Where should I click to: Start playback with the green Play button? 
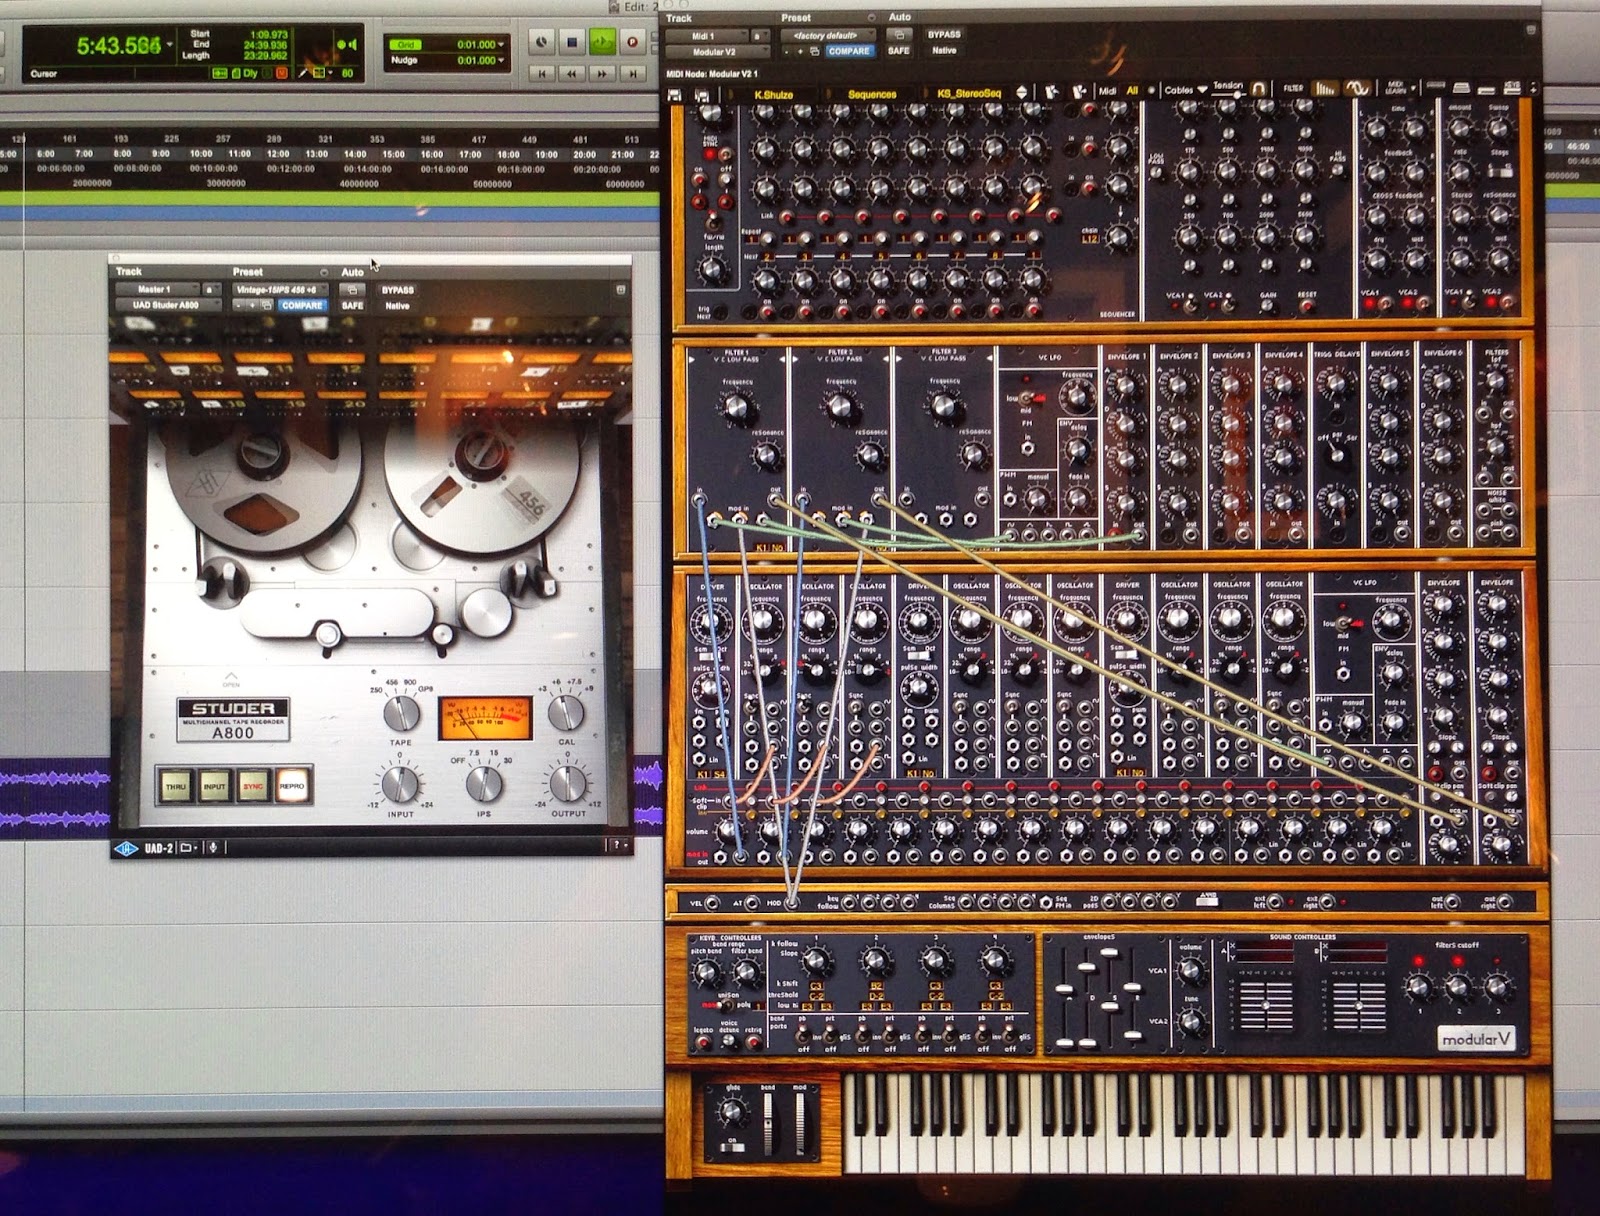coord(602,42)
